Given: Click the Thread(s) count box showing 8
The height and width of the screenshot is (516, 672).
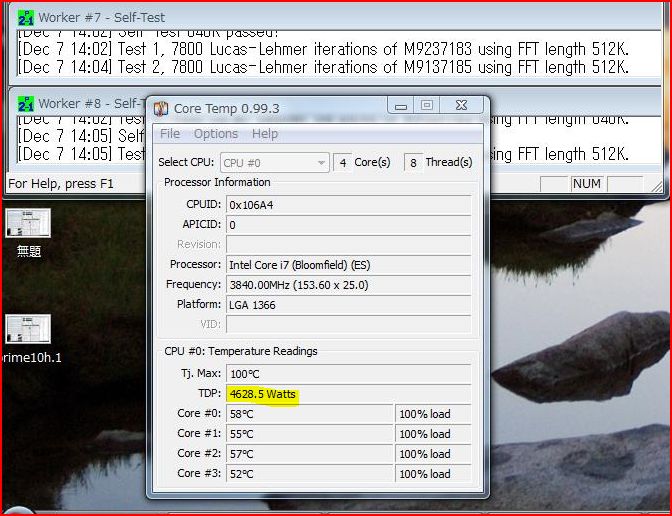Looking at the screenshot, I should tap(413, 163).
